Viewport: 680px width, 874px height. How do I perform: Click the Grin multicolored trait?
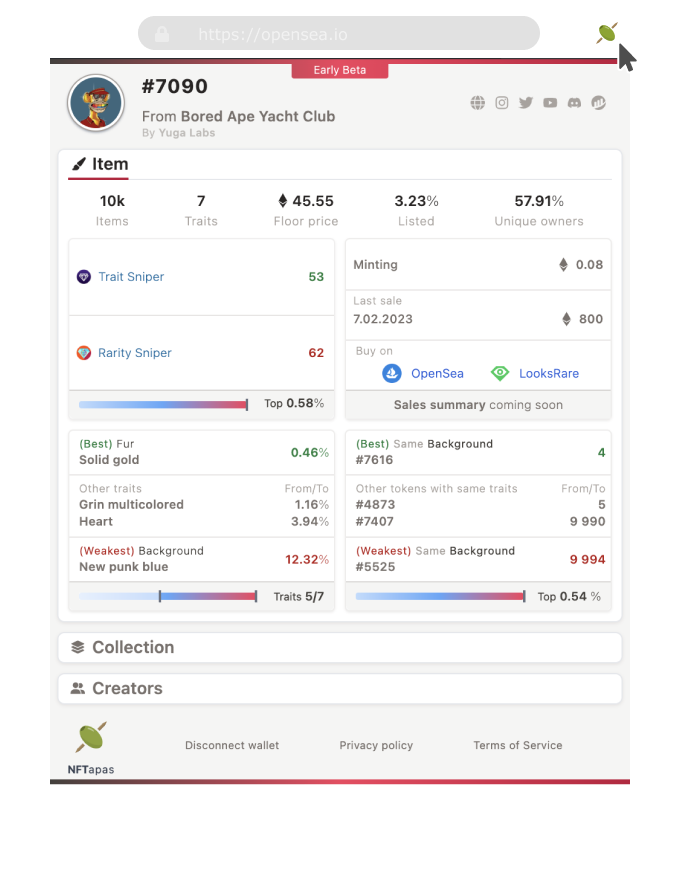click(x=131, y=504)
